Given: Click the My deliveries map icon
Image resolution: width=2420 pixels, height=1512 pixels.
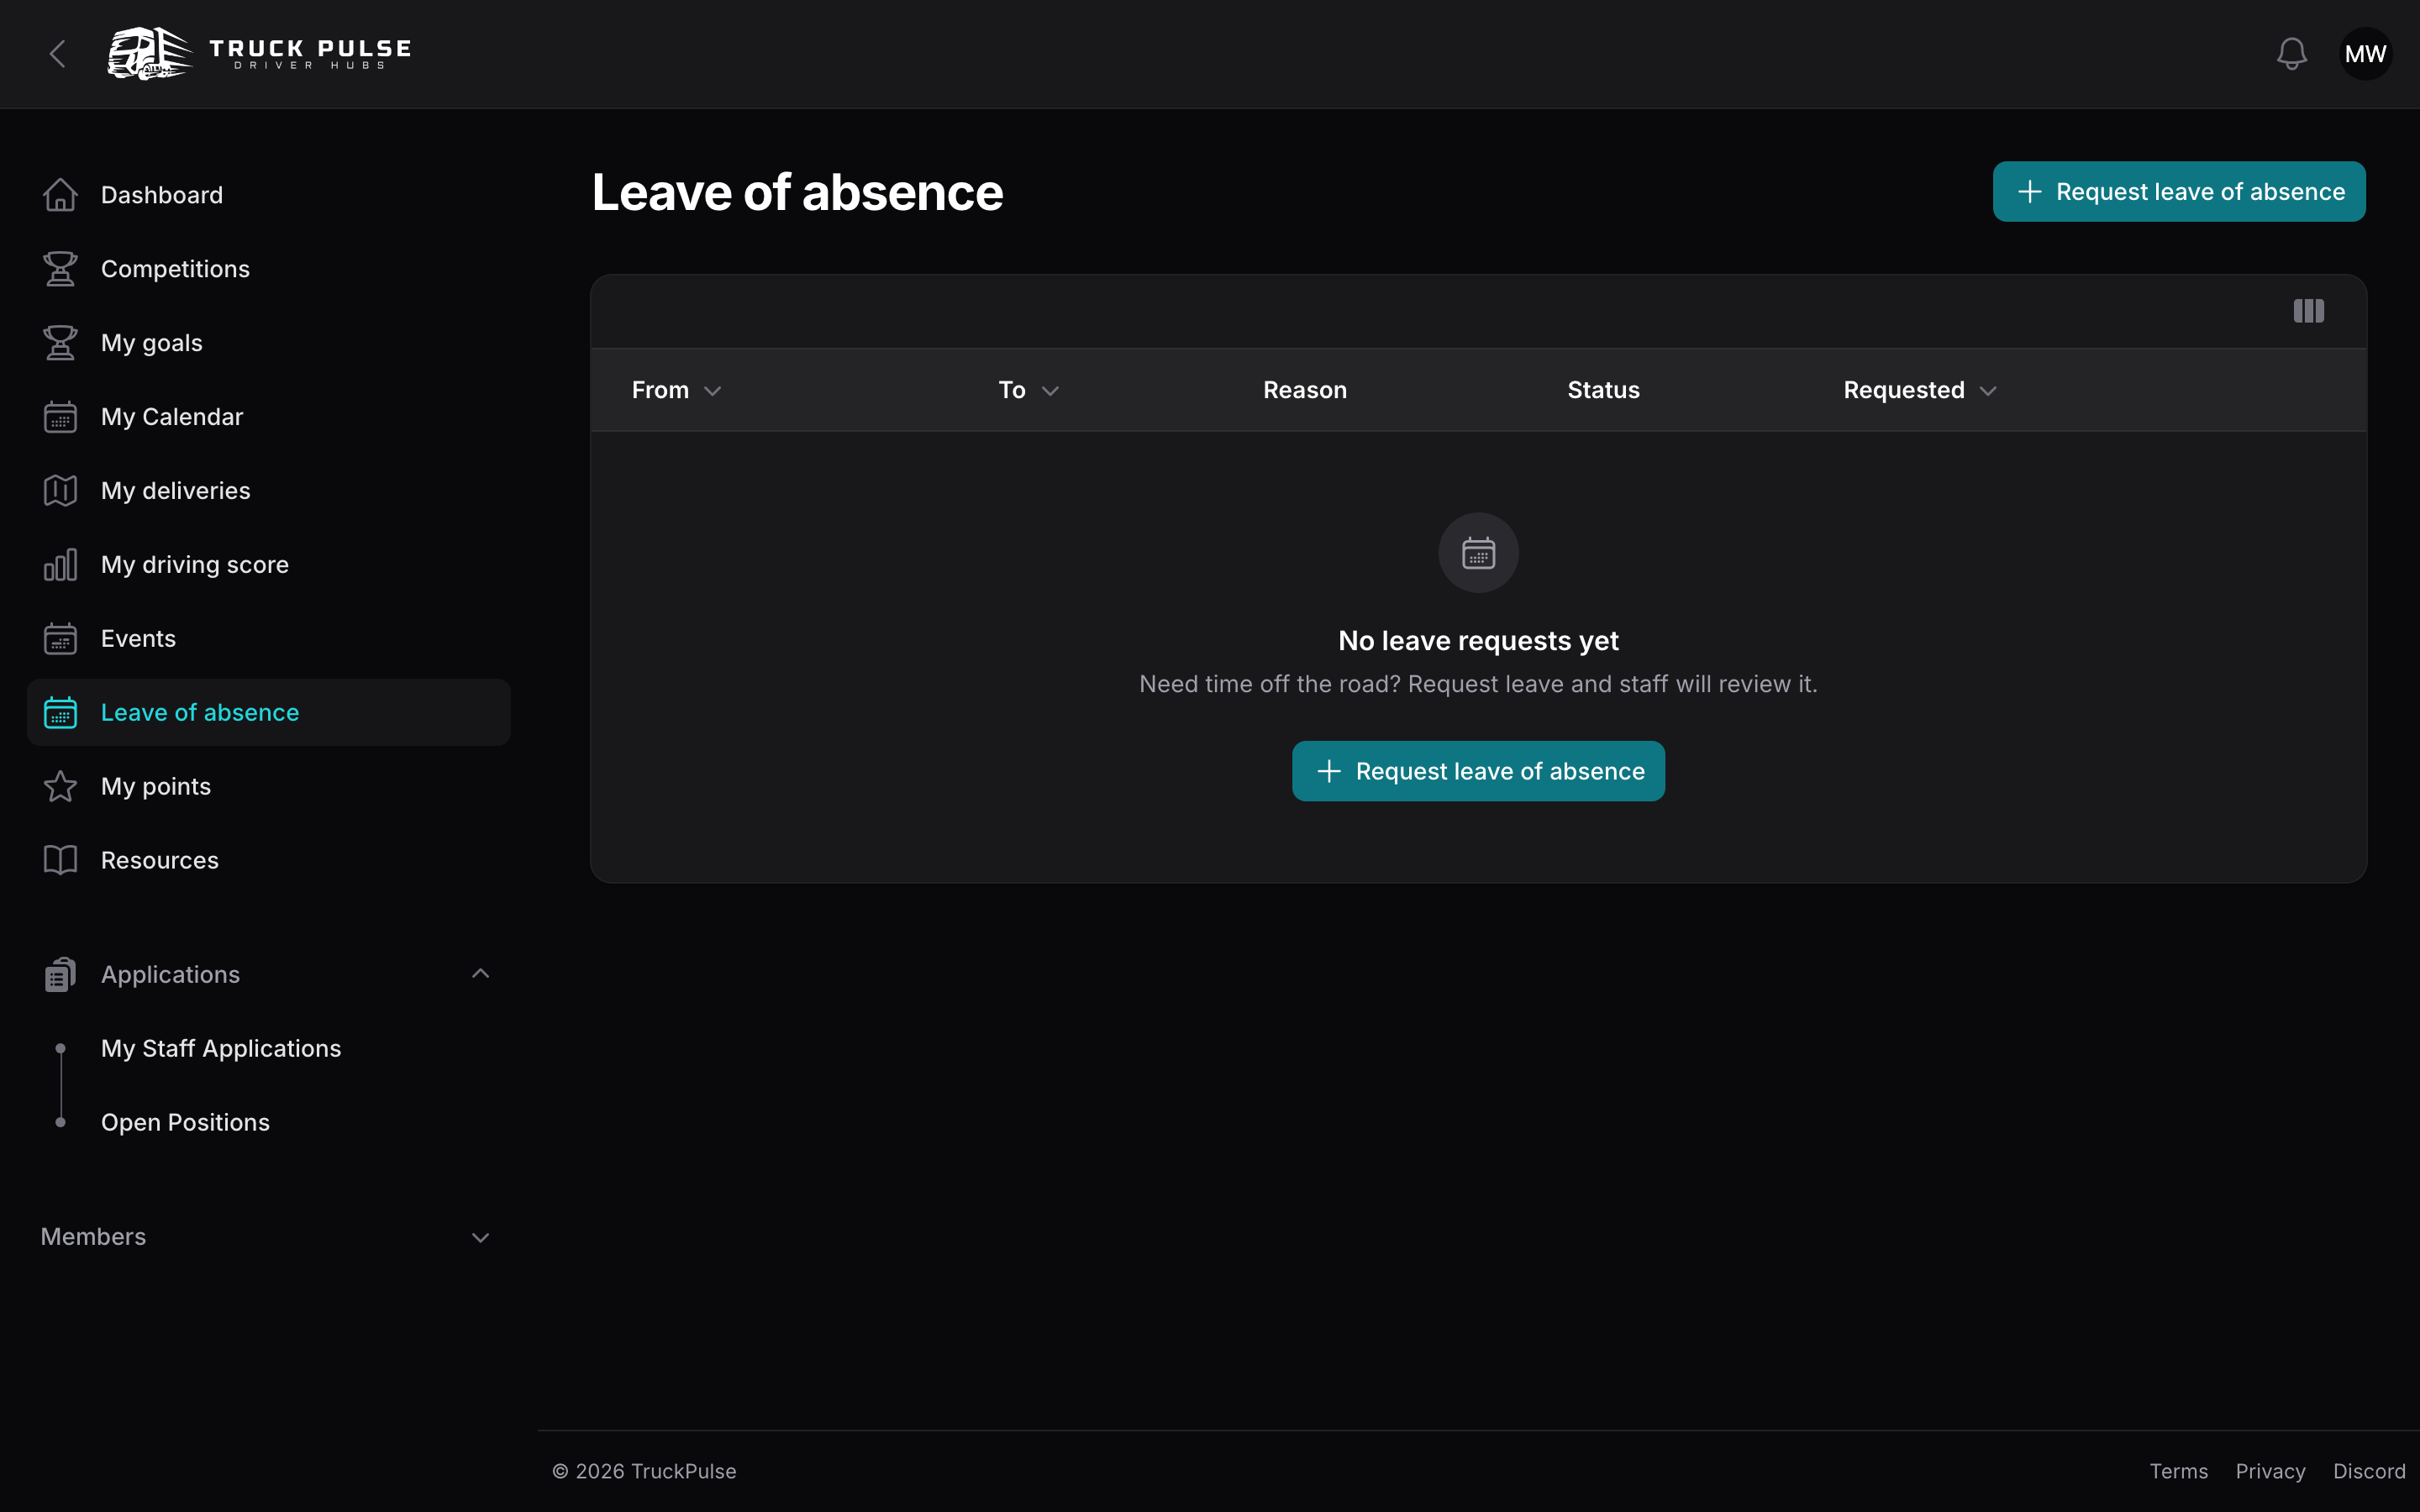Looking at the screenshot, I should coord(60,491).
